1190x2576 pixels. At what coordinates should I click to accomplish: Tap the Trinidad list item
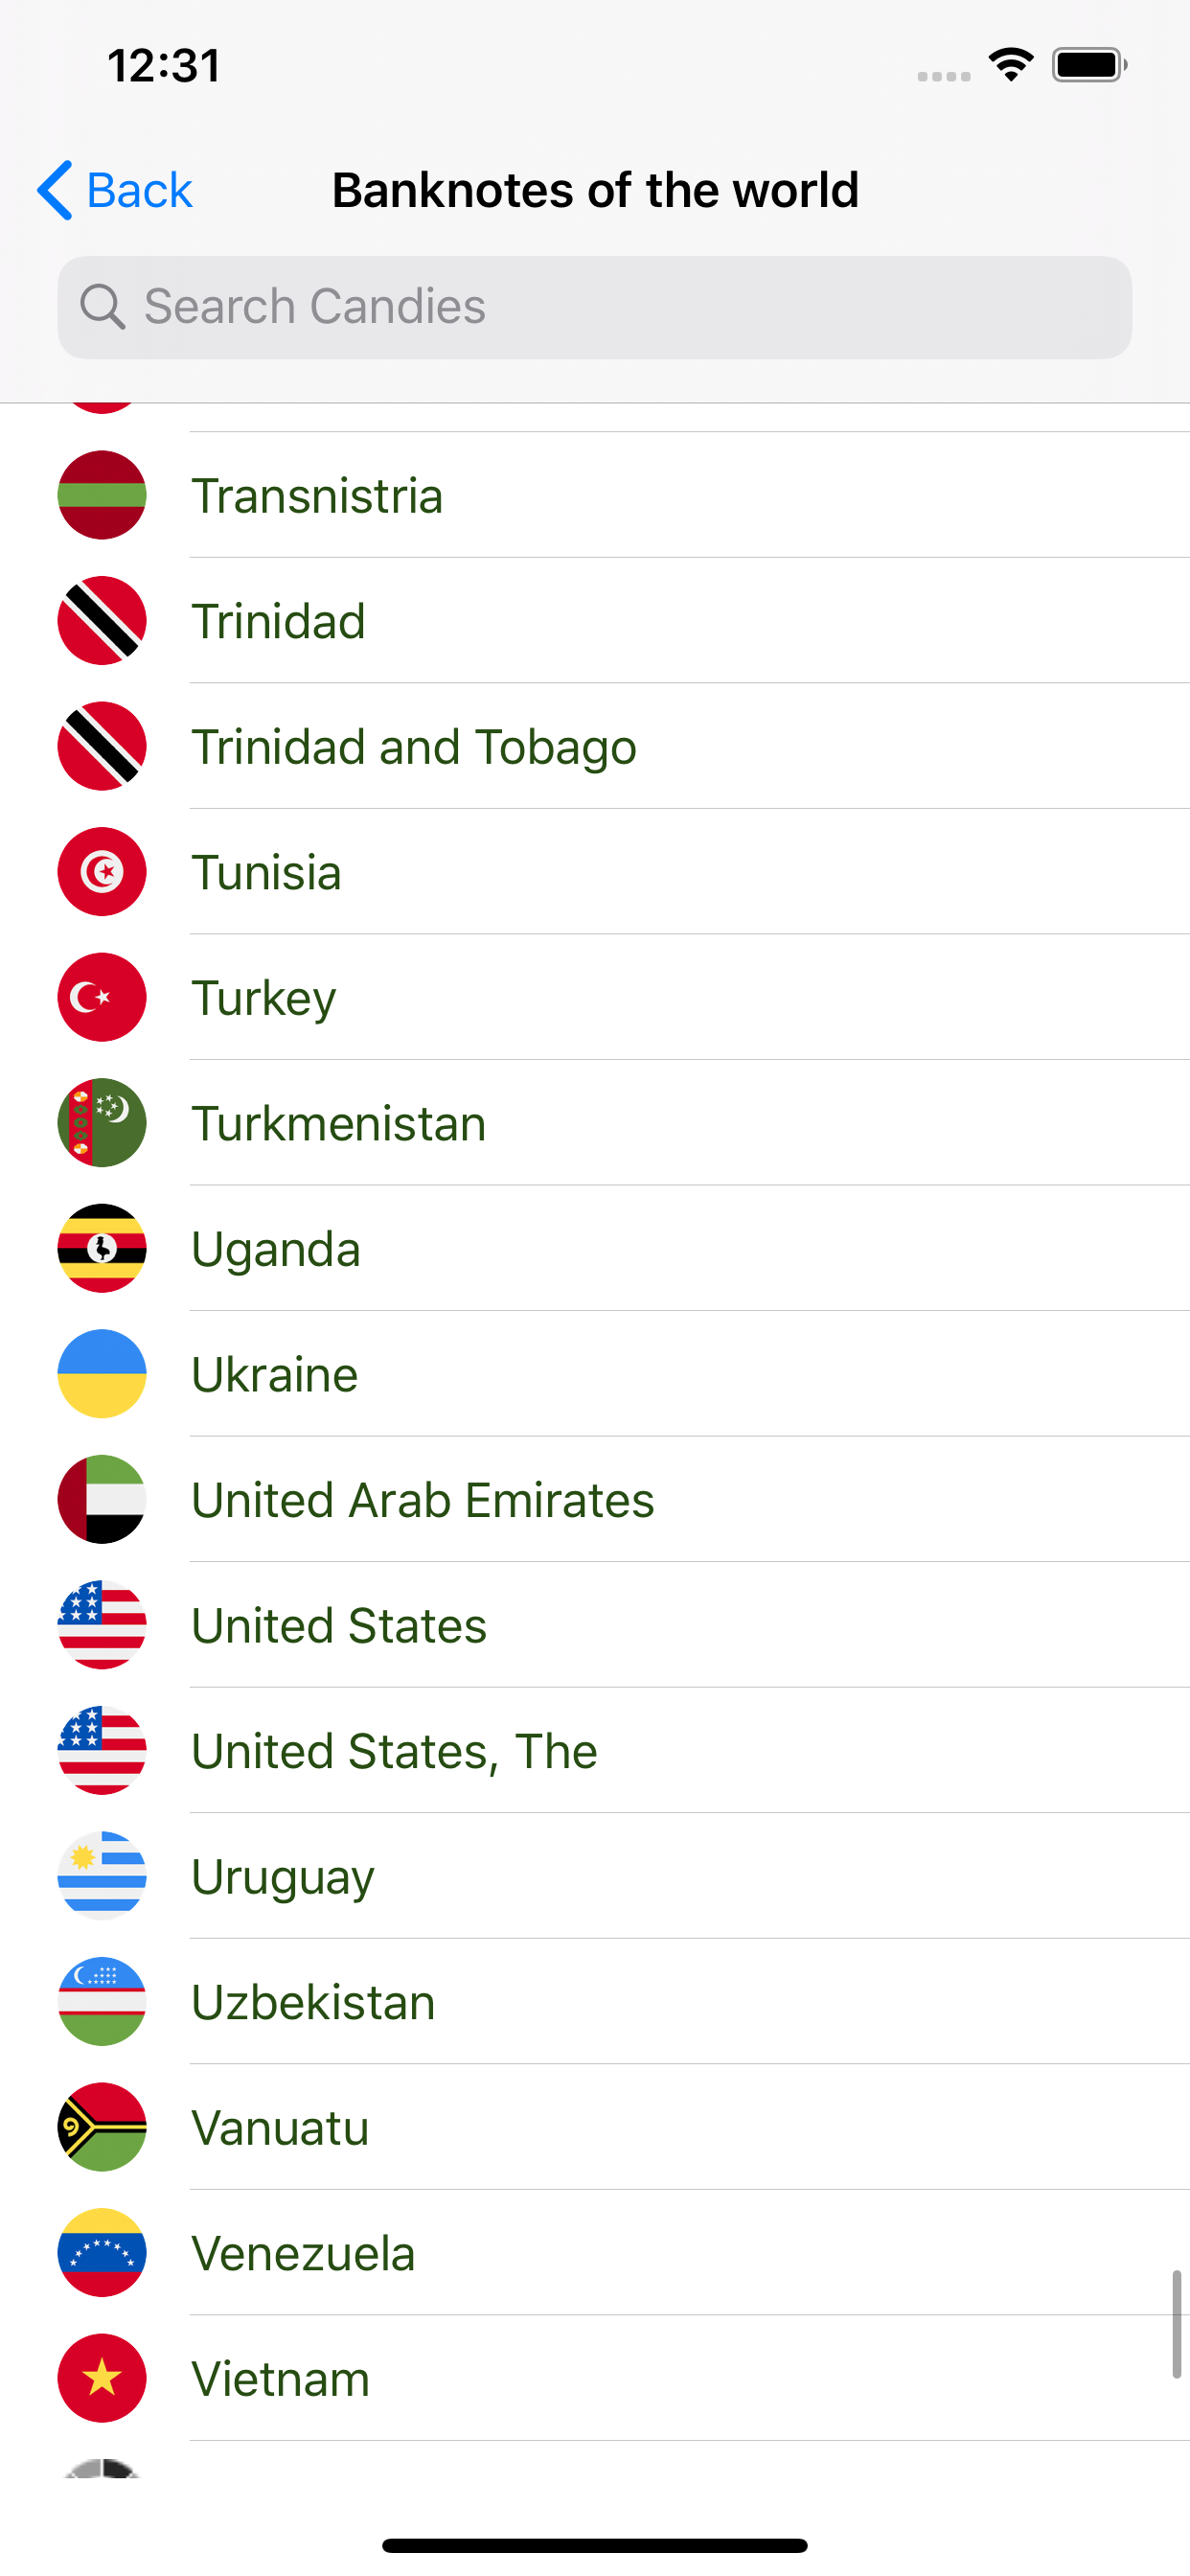click(x=278, y=621)
